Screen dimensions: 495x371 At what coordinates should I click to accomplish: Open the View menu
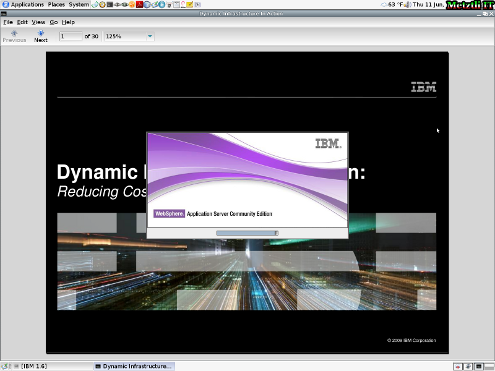[x=38, y=22]
